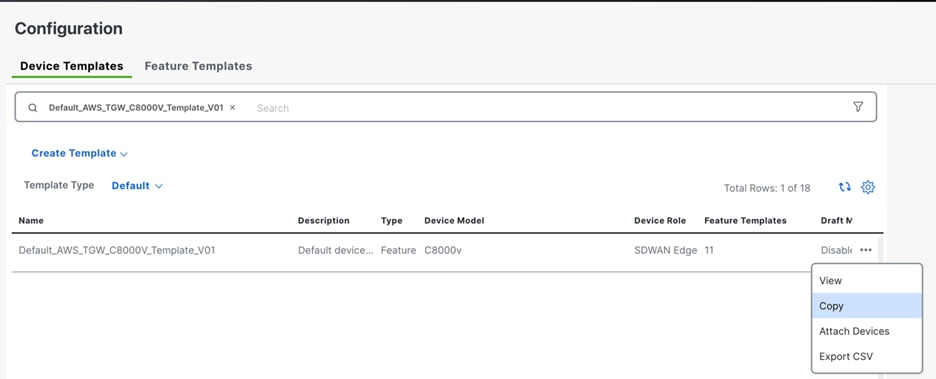Switch to Feature Templates tab
This screenshot has width=936, height=379.
click(x=198, y=66)
